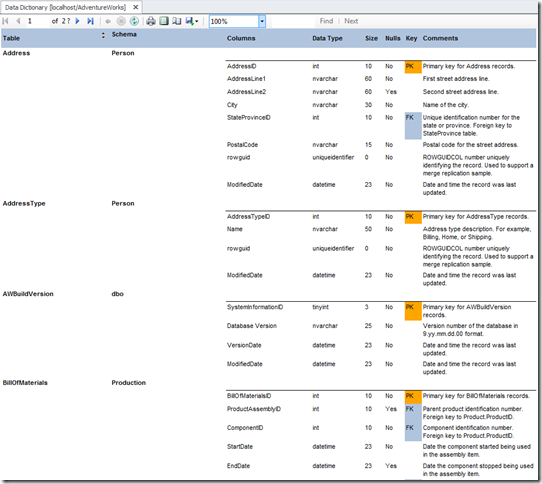Open the 100% zoom dropdown
Screen dimensions: 542x484
point(262,21)
